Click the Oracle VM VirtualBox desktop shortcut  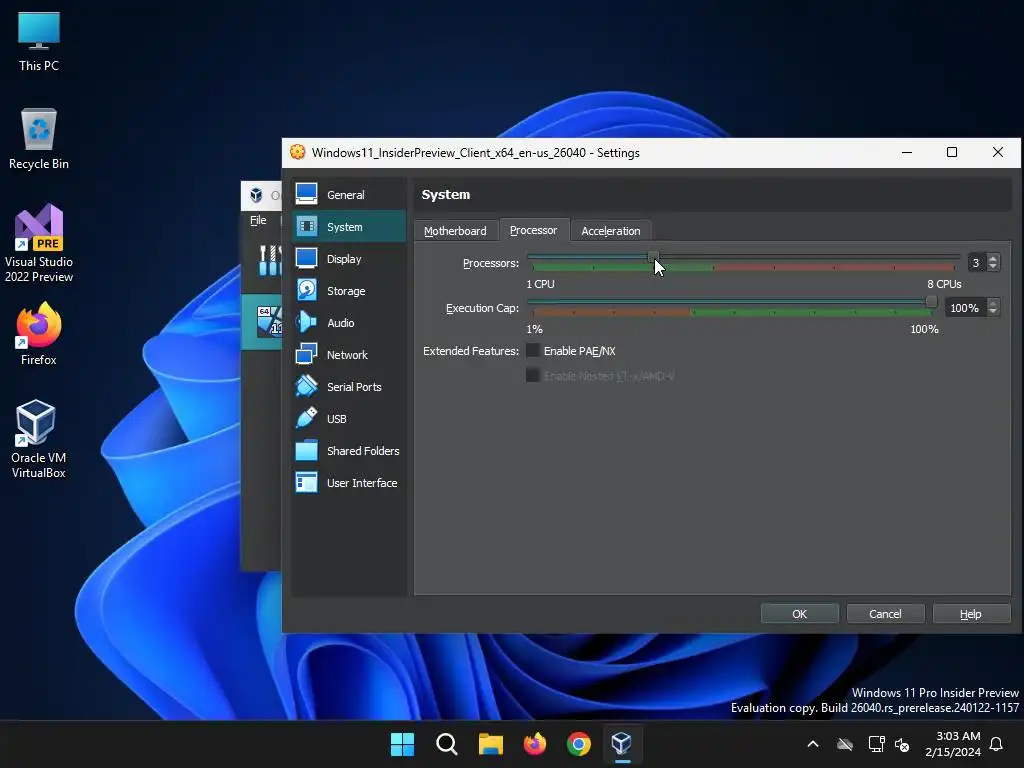tap(38, 439)
